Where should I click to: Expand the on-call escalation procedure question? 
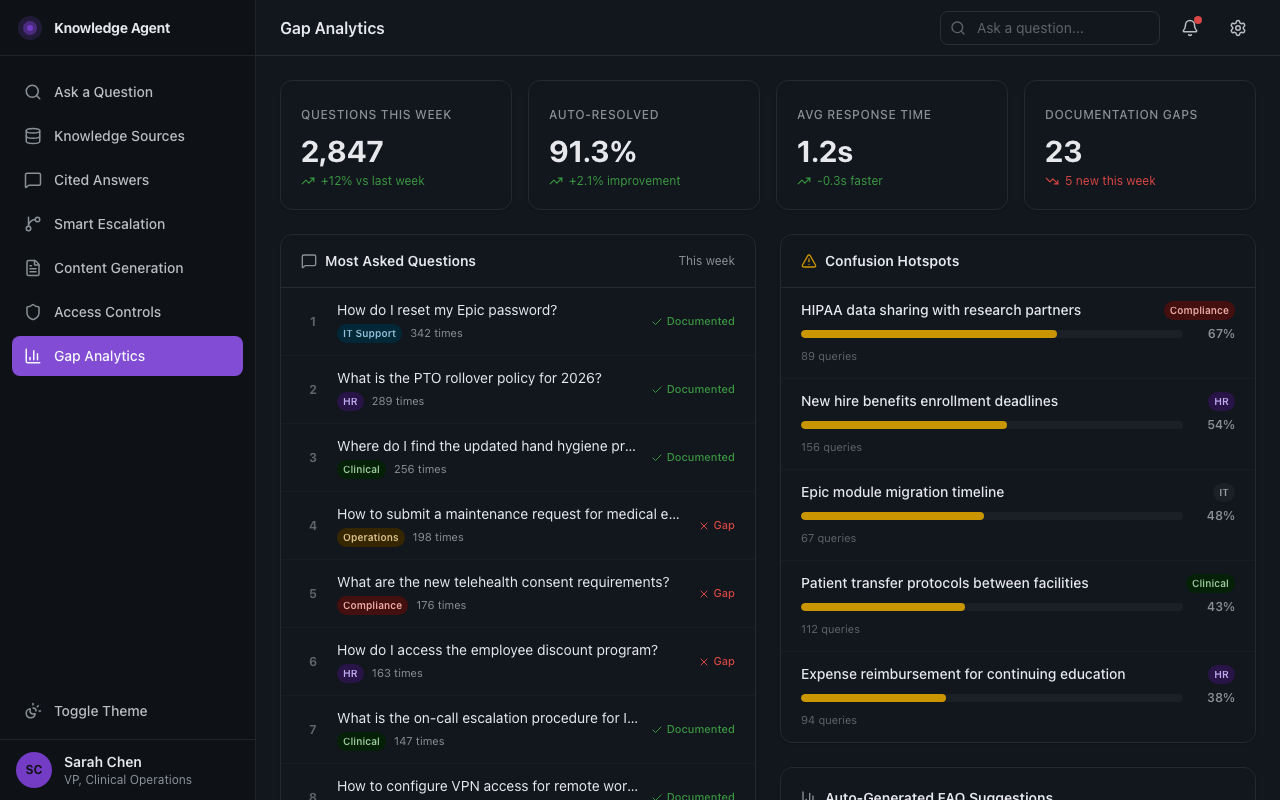click(x=490, y=718)
